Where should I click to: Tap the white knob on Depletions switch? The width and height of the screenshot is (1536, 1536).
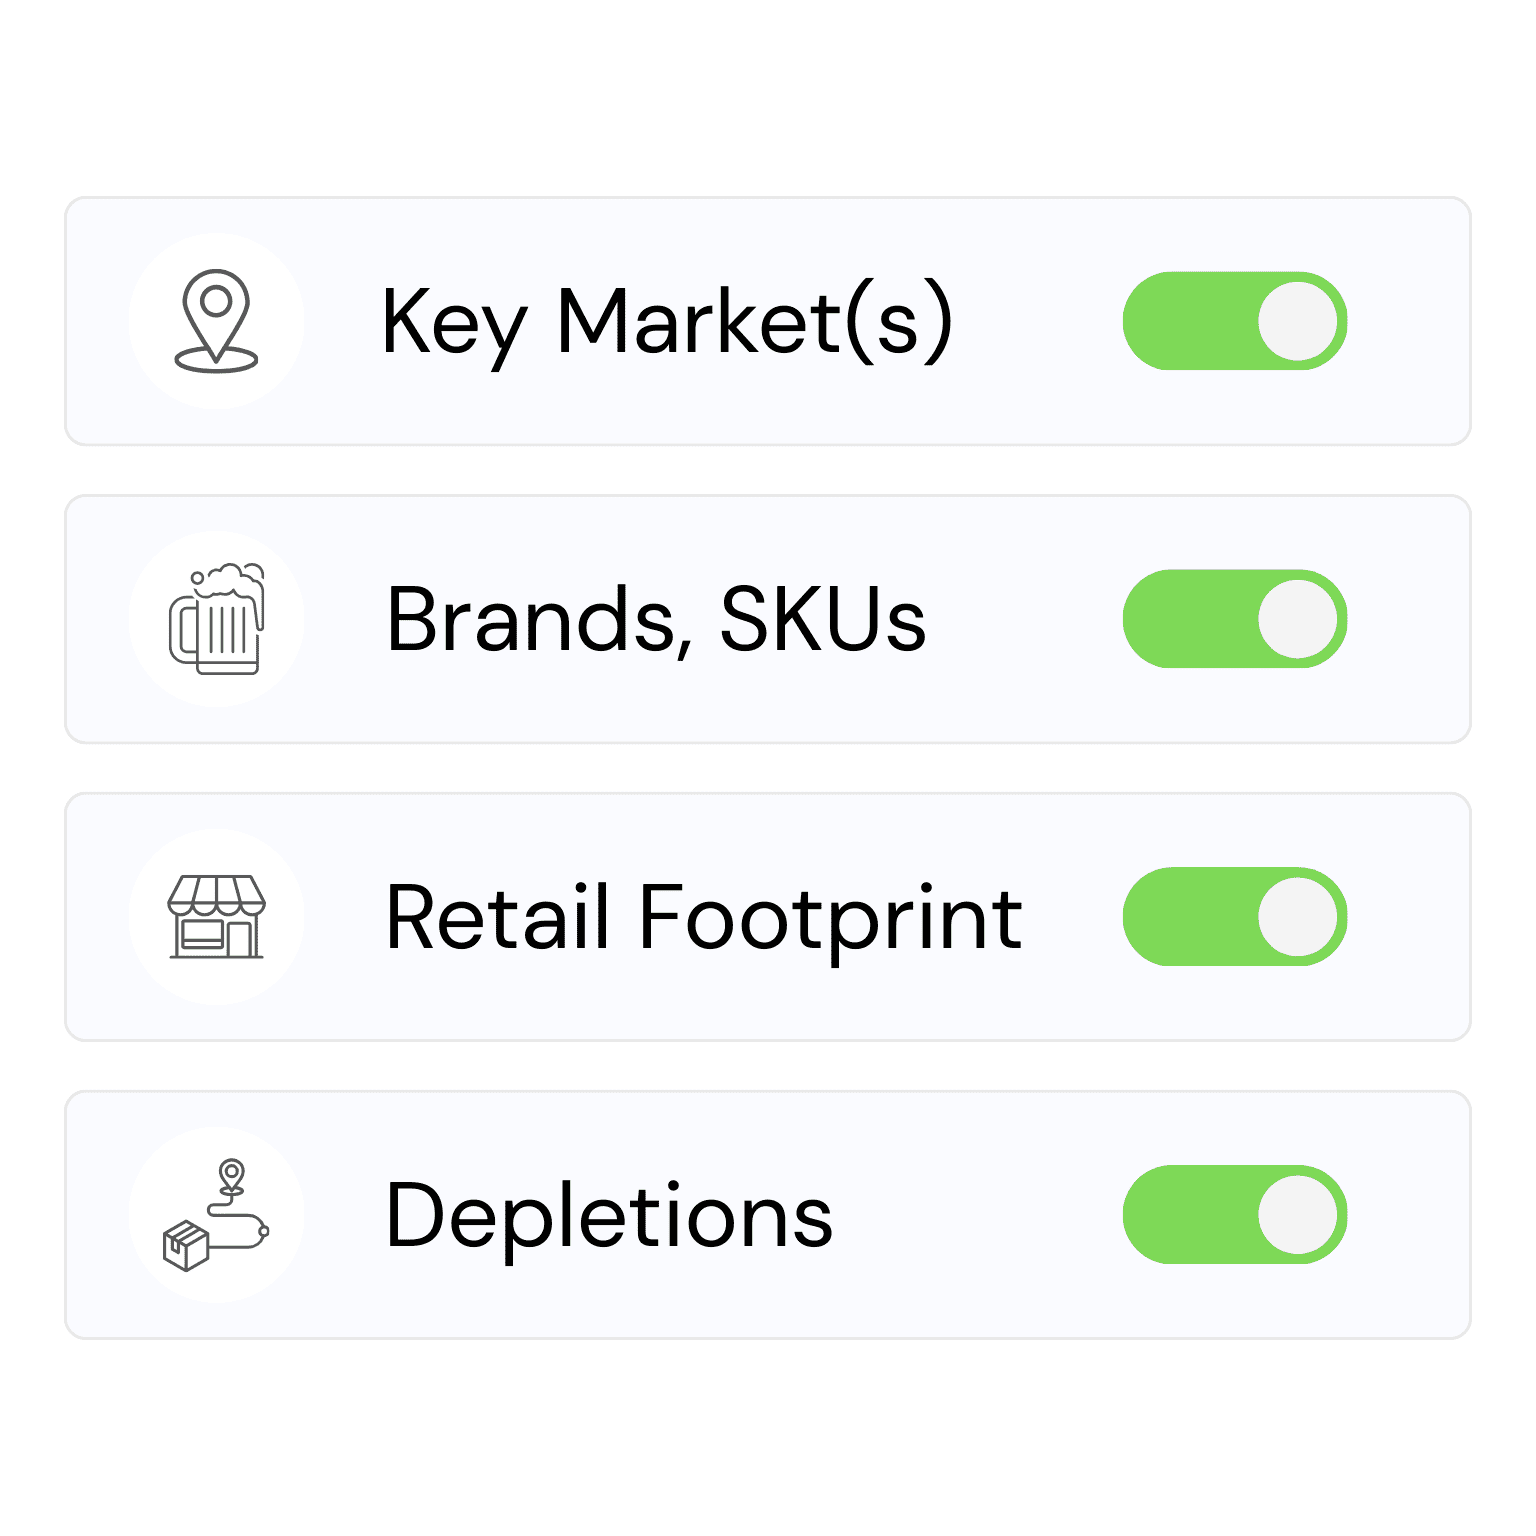click(1297, 1215)
